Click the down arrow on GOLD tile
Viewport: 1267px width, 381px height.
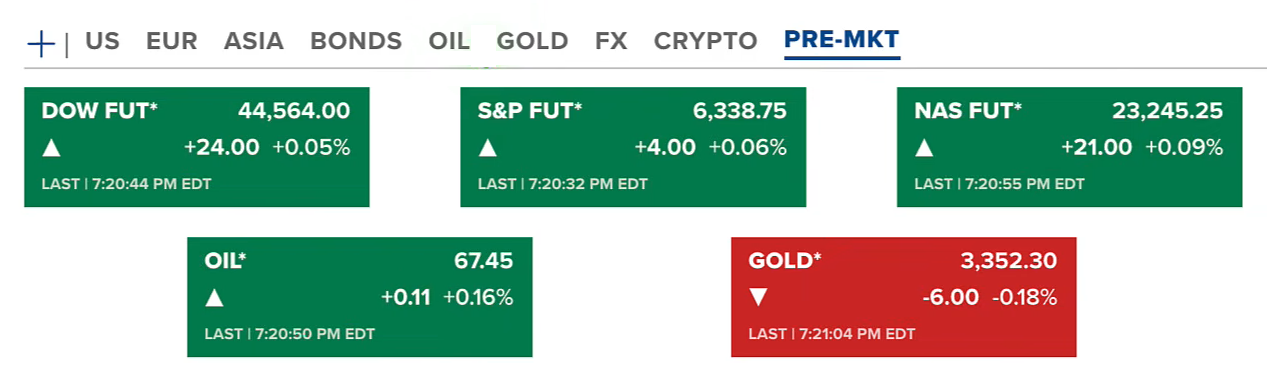click(758, 298)
